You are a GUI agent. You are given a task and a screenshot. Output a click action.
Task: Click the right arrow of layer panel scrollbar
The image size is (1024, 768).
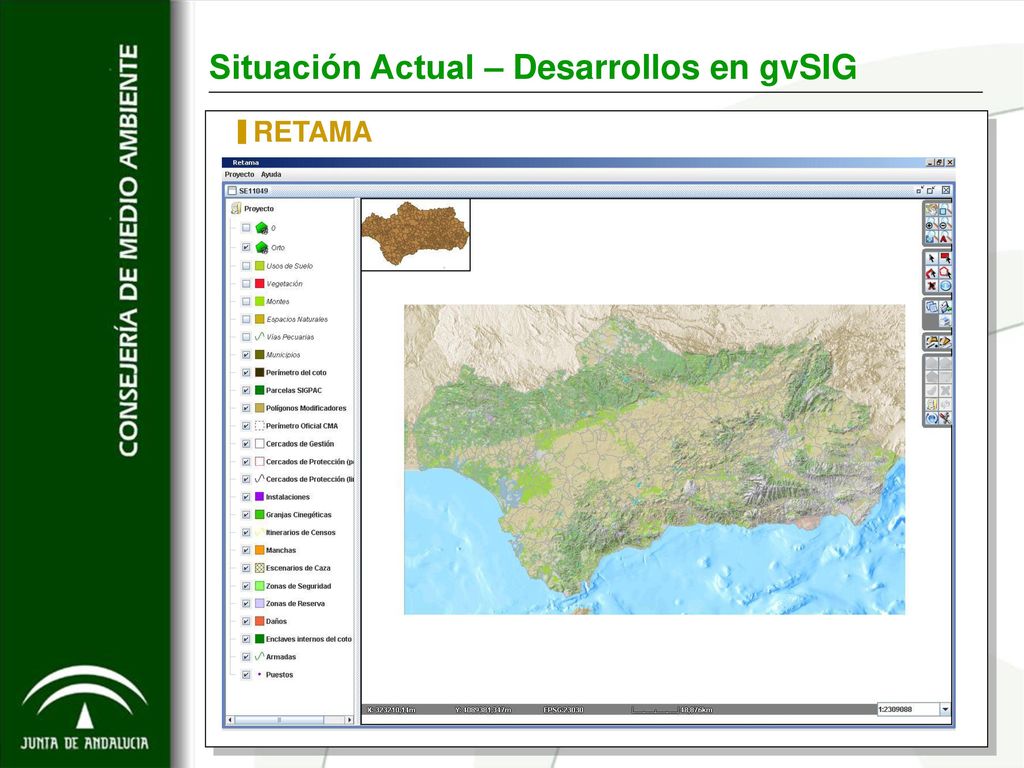(349, 720)
